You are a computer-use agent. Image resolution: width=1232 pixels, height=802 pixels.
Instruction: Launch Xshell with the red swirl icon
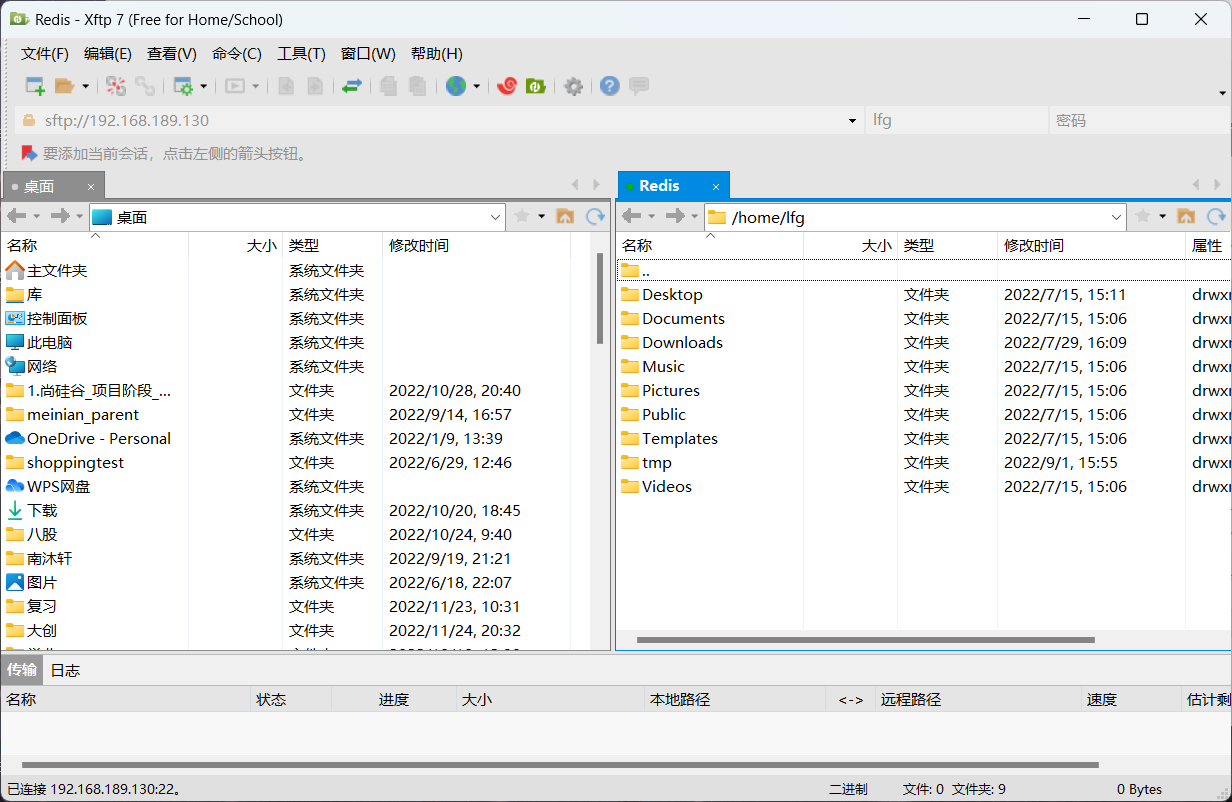point(507,86)
